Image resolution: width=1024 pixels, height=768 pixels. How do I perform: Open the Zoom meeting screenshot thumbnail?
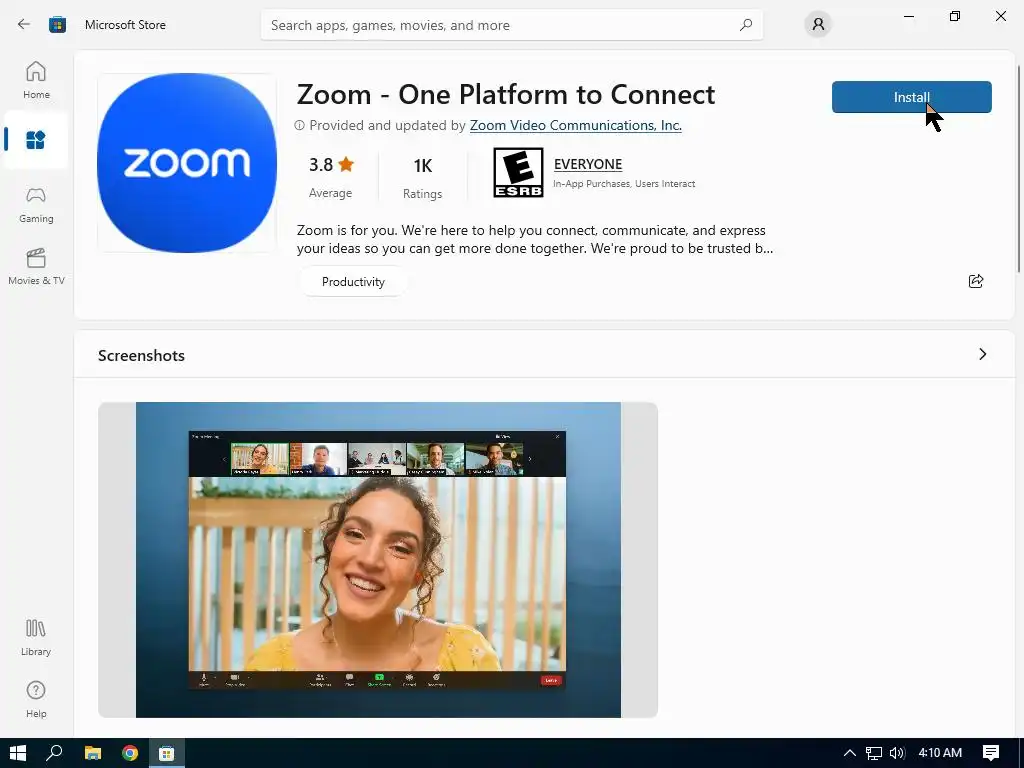click(377, 560)
